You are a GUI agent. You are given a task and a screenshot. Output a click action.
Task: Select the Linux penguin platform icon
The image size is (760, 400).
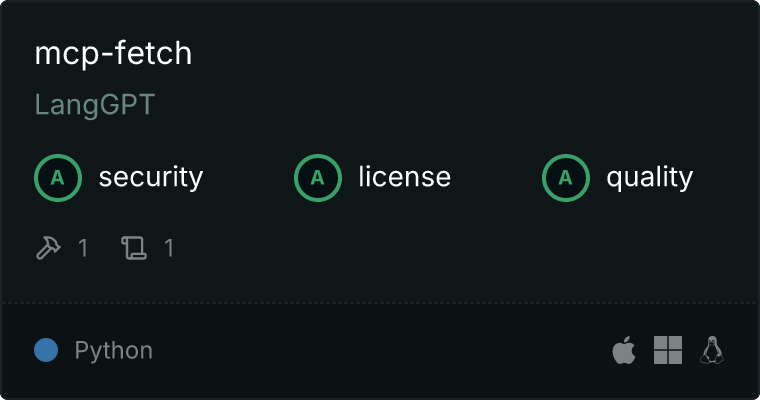(712, 350)
